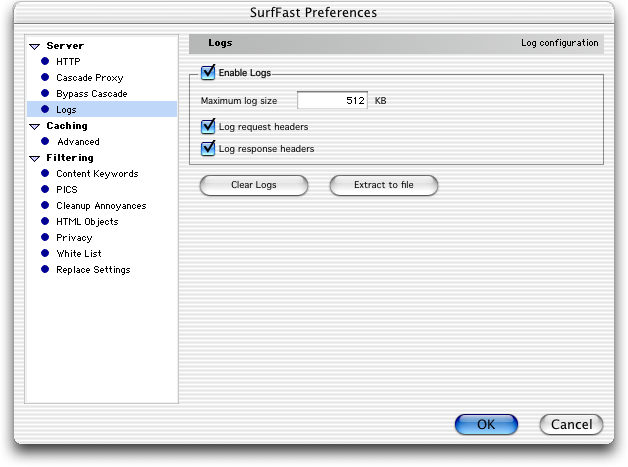
Task: Uncheck the Enable Logs checkbox
Action: pos(208,72)
